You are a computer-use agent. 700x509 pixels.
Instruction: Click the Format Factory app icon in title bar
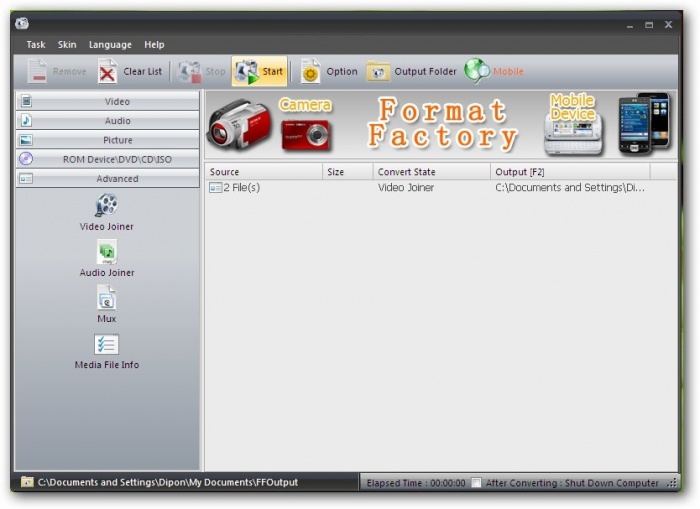pos(22,24)
